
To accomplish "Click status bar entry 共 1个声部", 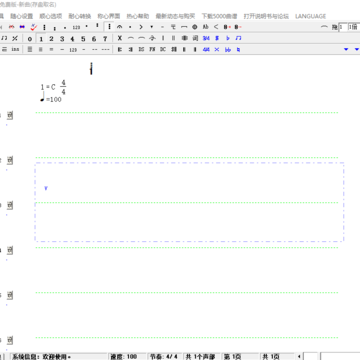I will tap(201, 357).
